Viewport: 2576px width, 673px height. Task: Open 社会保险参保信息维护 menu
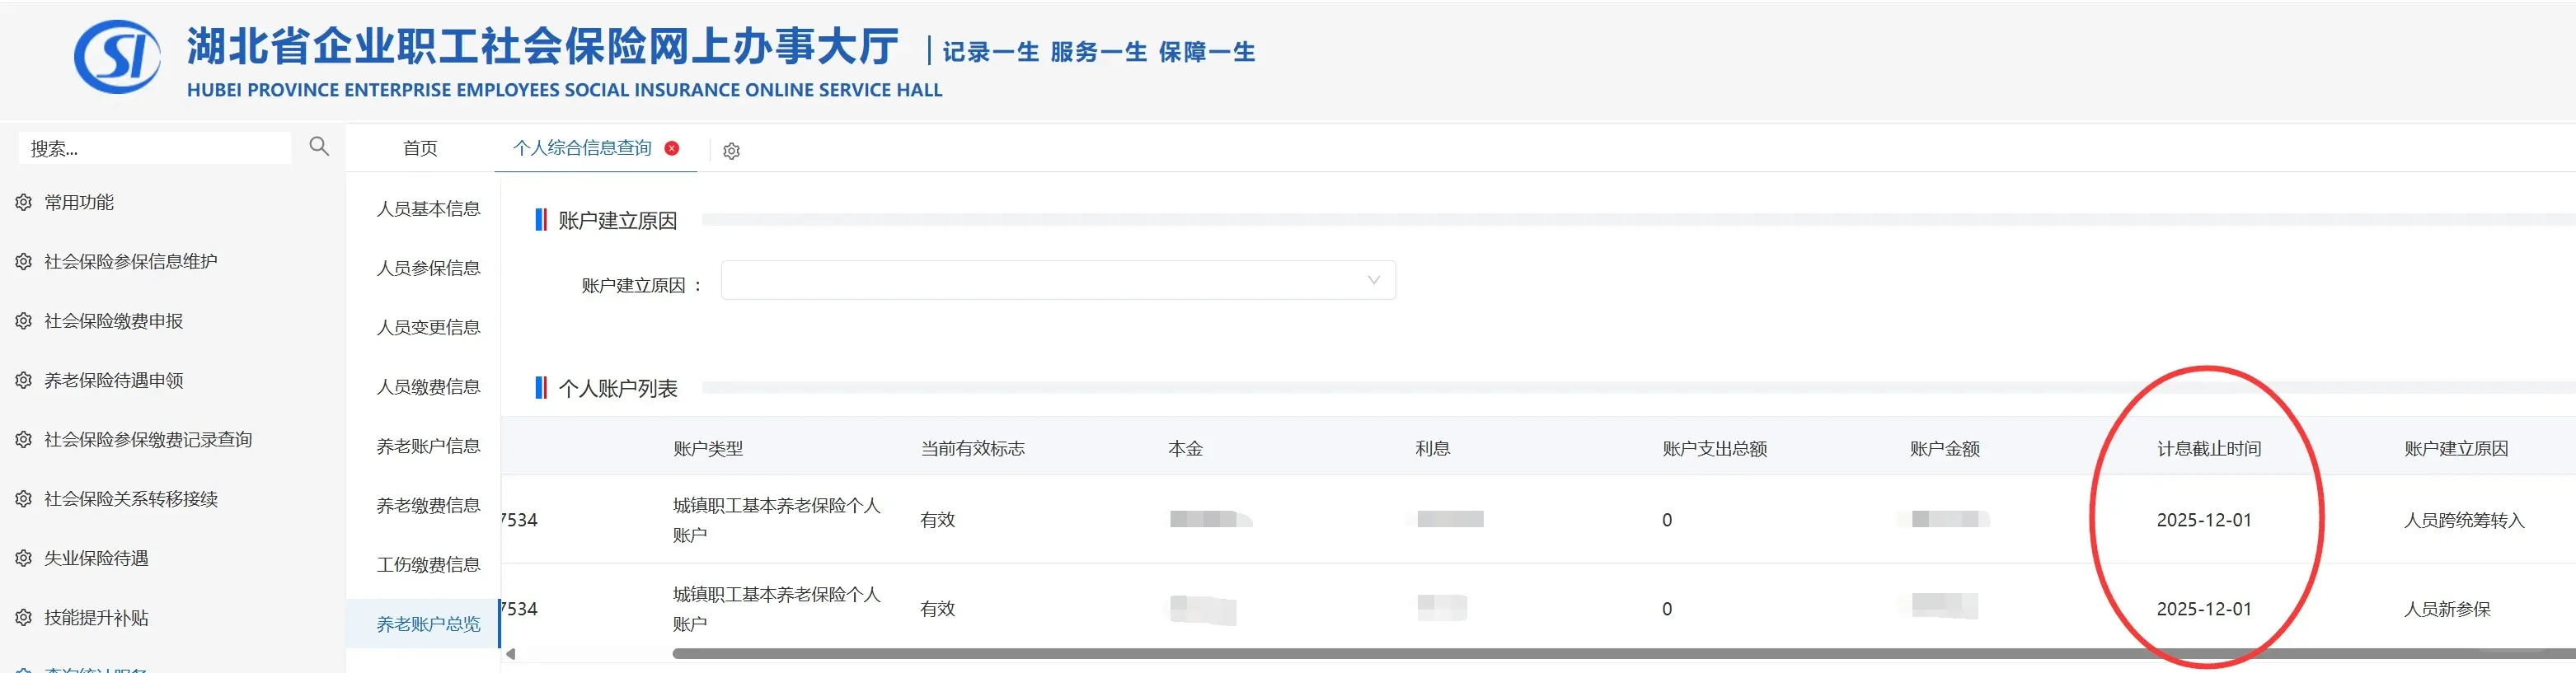[131, 262]
